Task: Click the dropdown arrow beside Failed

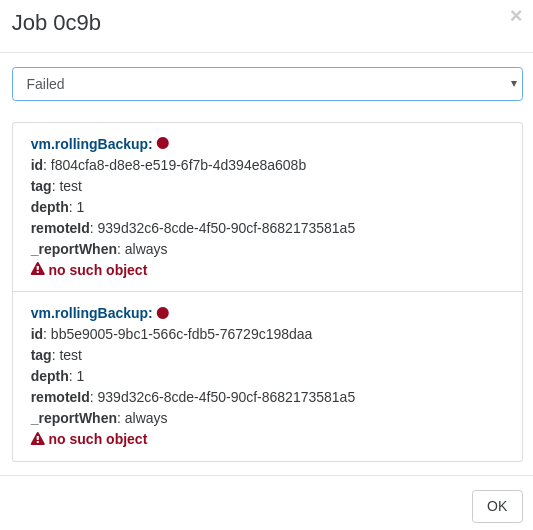Action: point(514,84)
